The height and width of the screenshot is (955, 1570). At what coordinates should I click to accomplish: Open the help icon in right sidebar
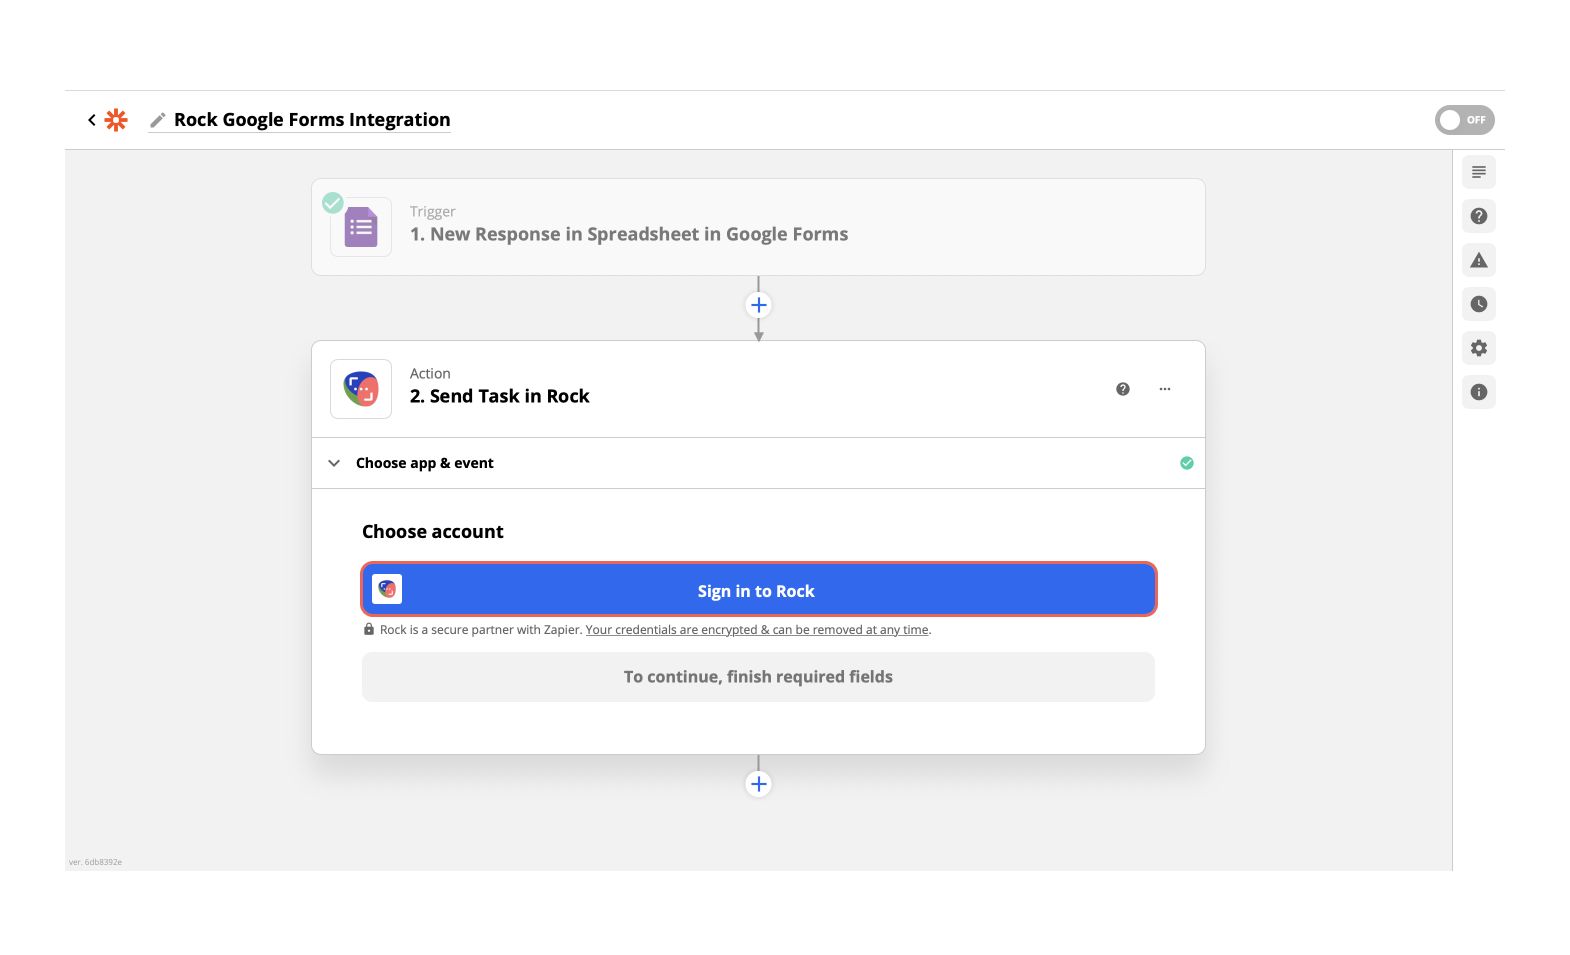pos(1478,216)
